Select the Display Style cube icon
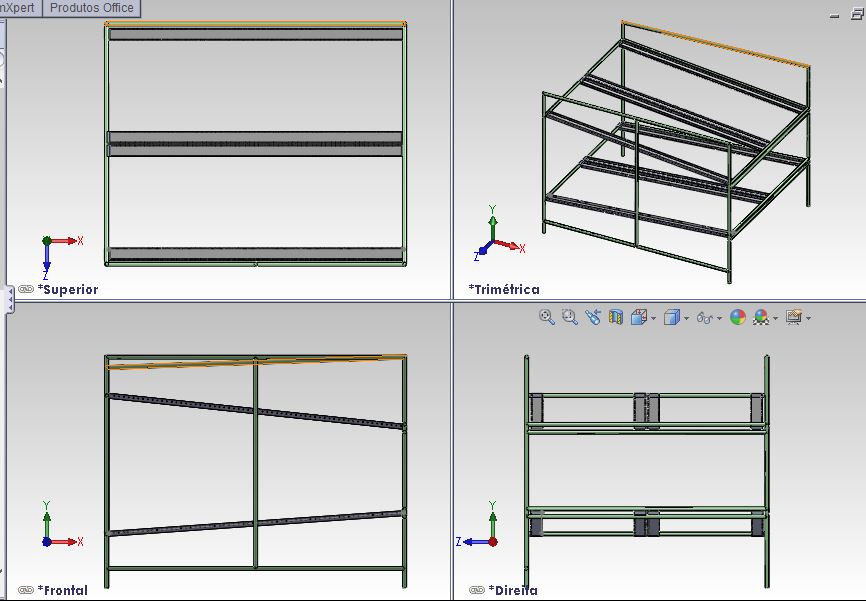Screen dimensions: 866x601 [x=672, y=315]
